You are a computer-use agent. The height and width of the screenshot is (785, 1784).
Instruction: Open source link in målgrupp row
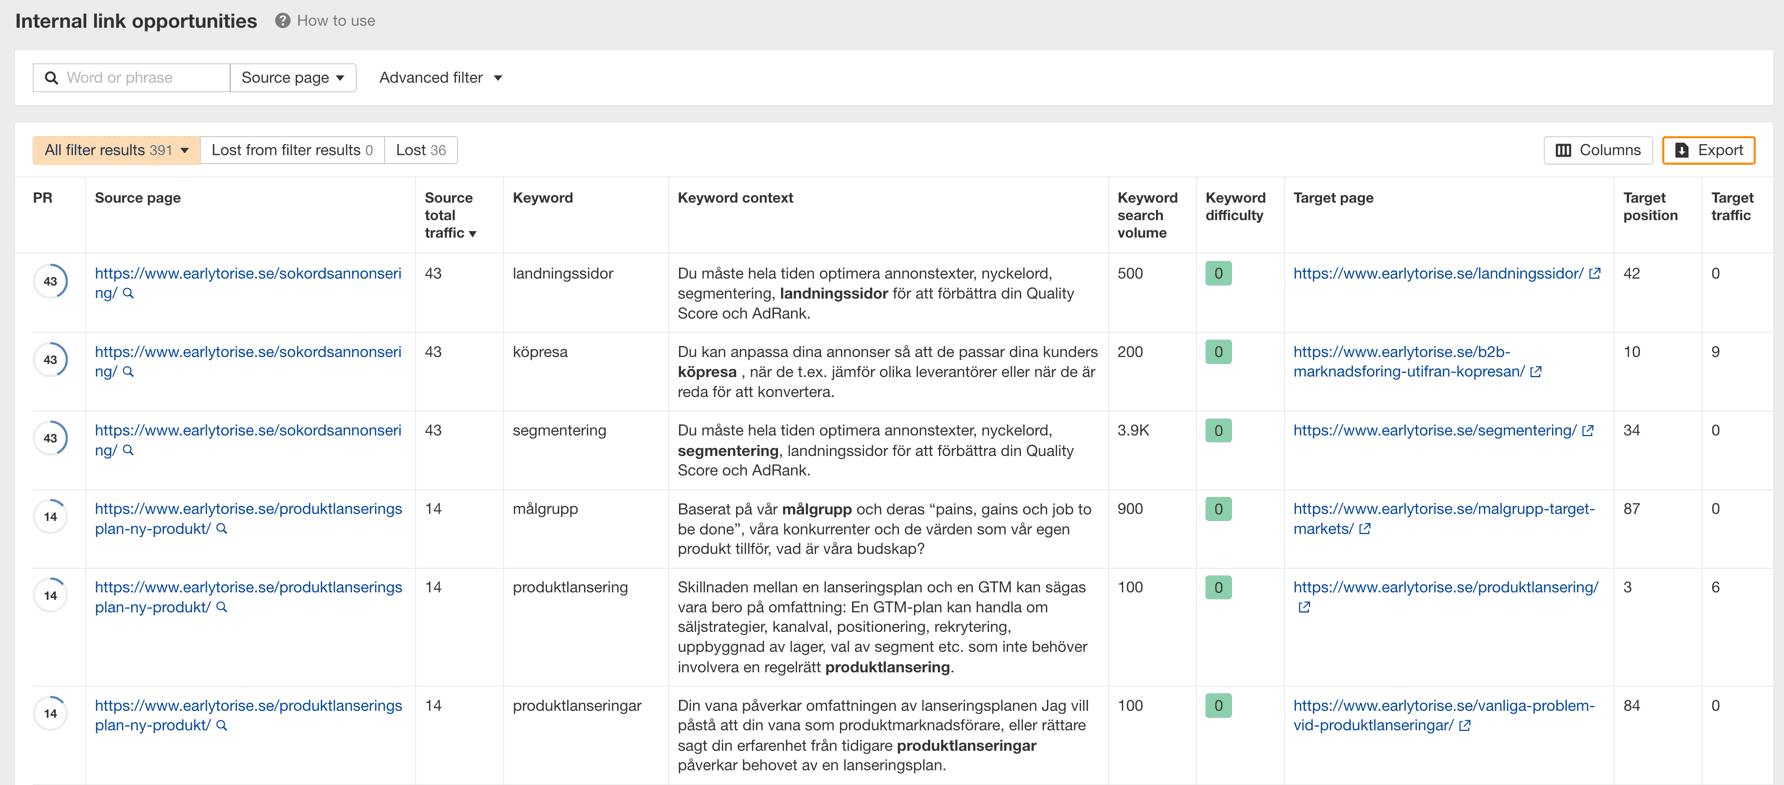click(x=248, y=518)
